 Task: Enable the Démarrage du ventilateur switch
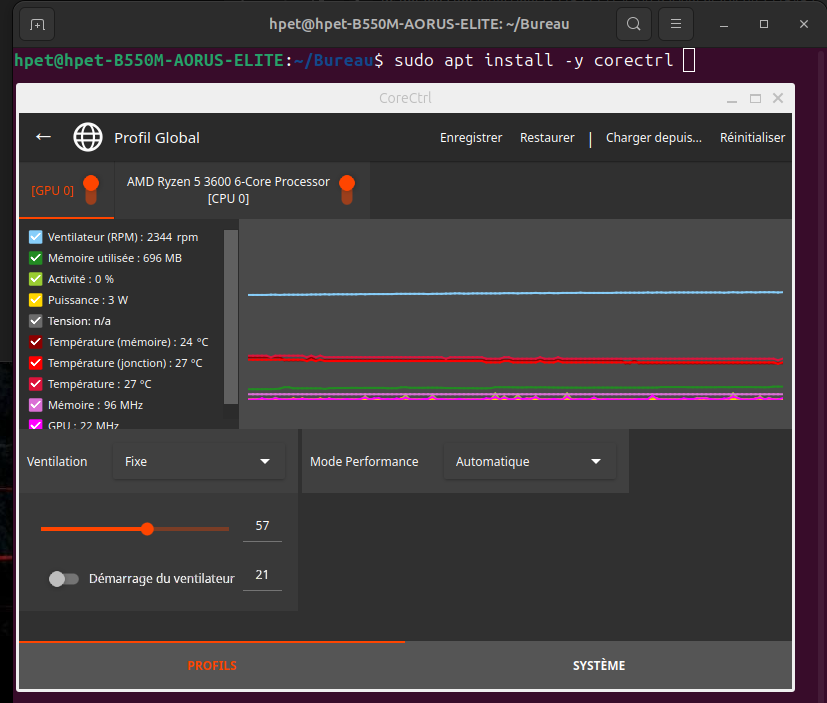(x=63, y=579)
